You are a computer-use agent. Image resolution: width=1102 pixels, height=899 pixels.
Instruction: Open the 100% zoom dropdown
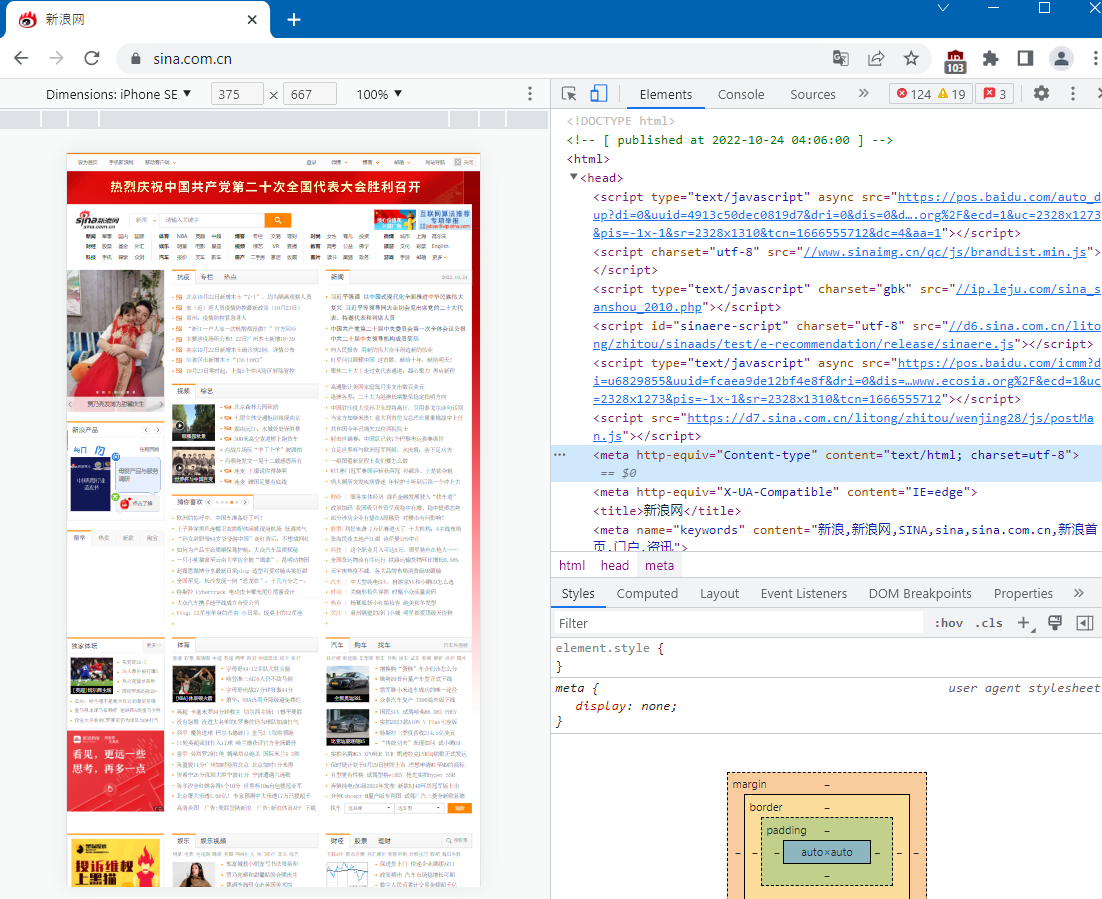coord(379,94)
